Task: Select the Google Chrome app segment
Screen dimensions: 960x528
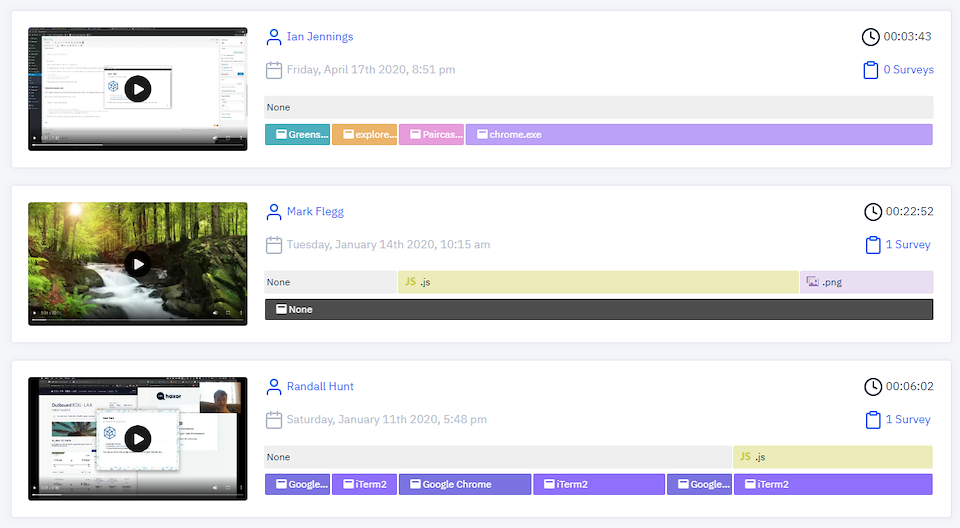Action: [x=465, y=485]
